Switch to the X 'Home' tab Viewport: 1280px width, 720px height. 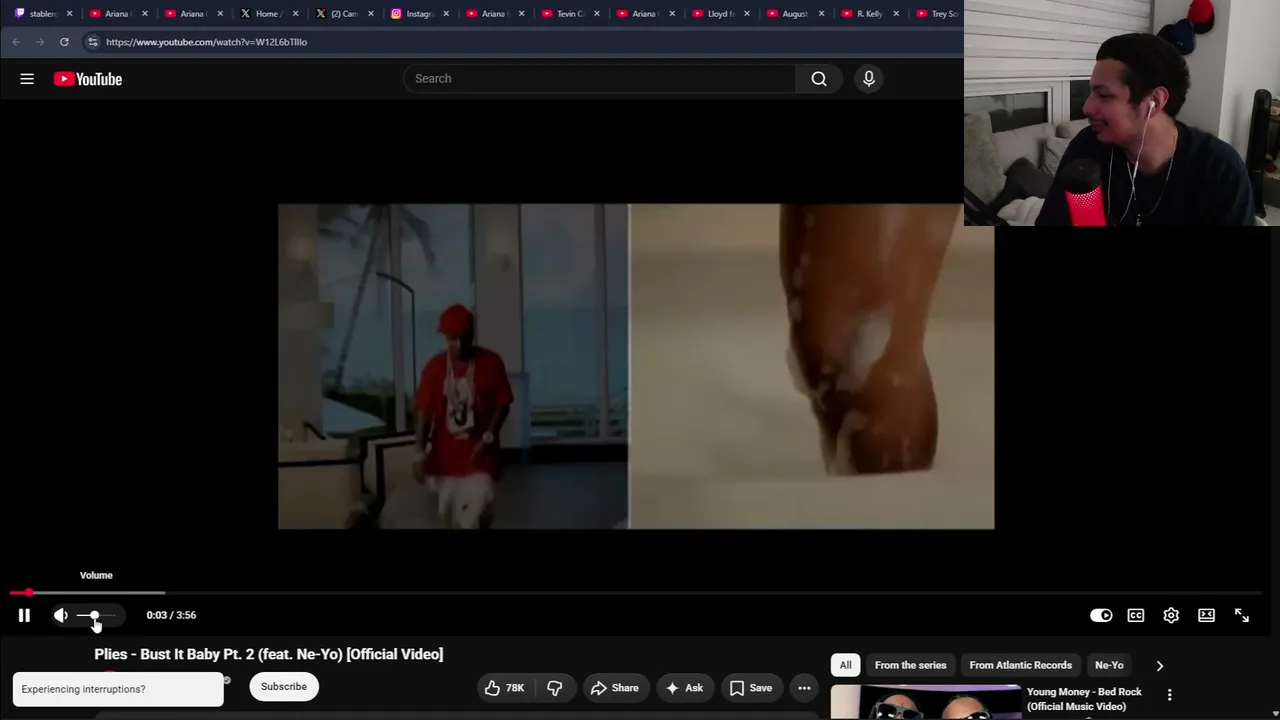click(x=266, y=14)
